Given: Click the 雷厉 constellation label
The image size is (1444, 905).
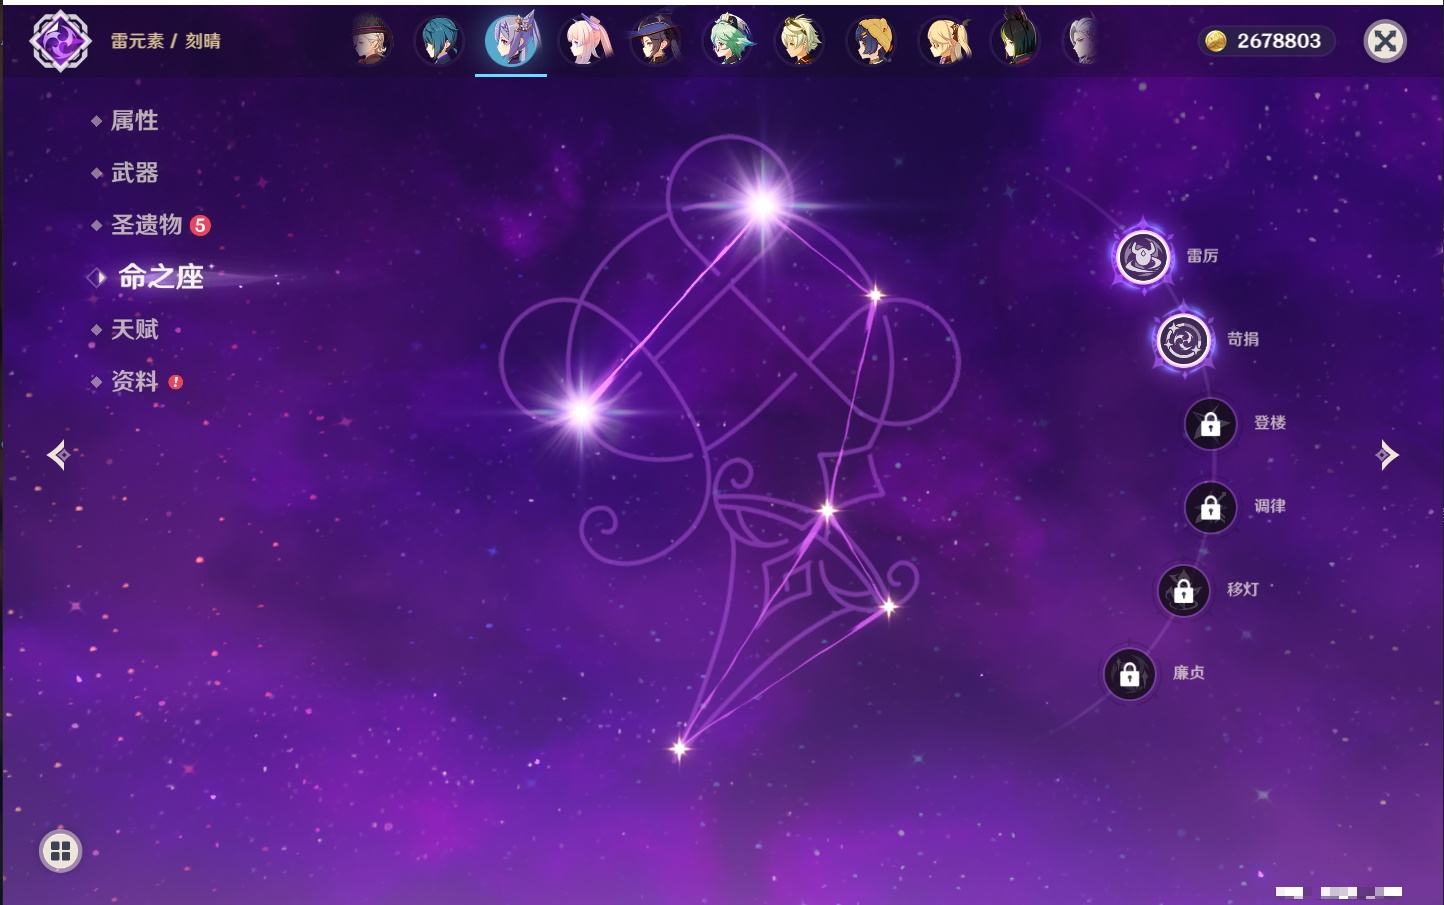Looking at the screenshot, I should point(1202,256).
